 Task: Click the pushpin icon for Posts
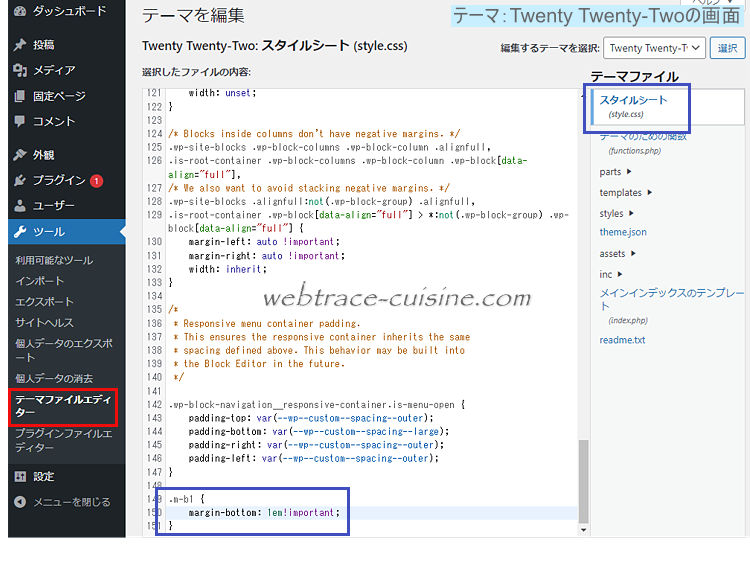[x=20, y=44]
